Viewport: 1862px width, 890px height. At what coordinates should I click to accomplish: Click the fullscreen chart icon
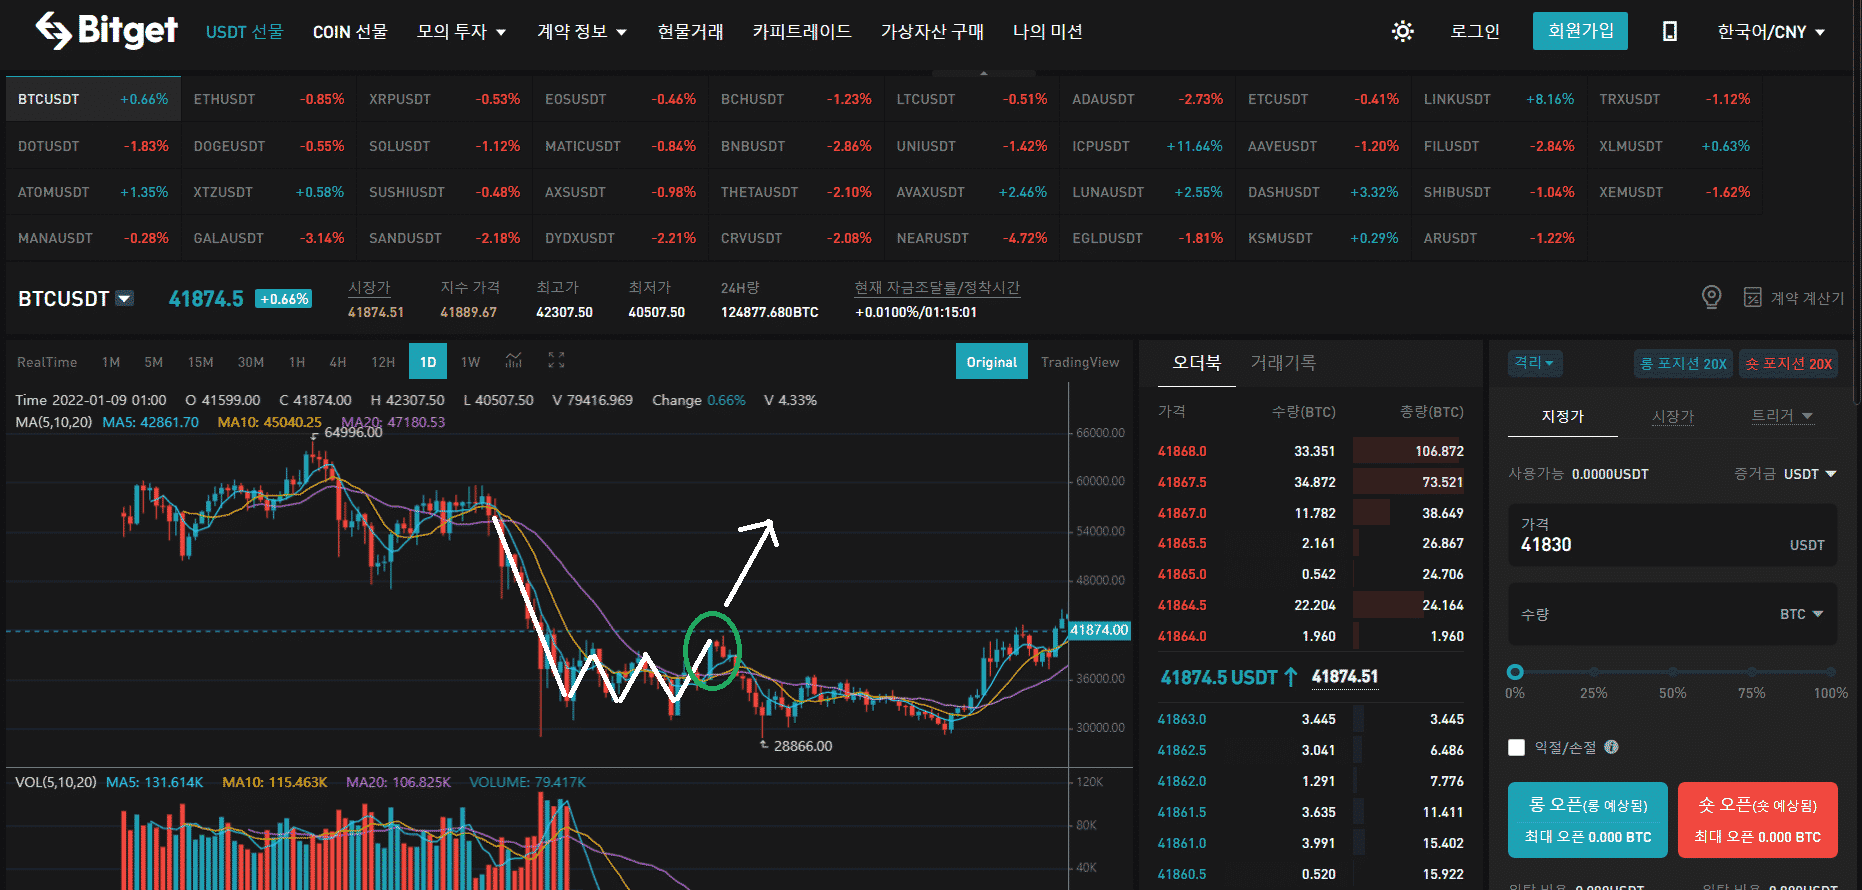(556, 361)
